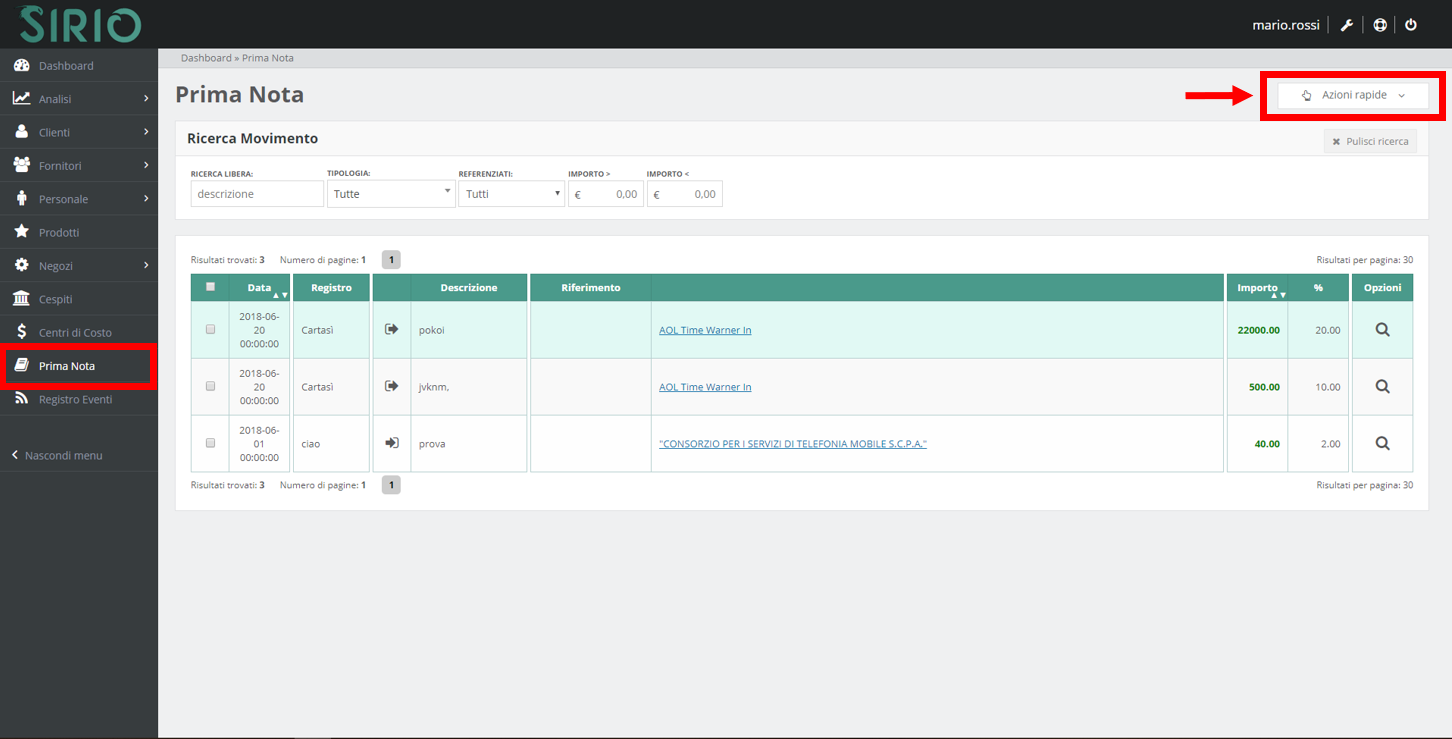Viewport: 1452px width, 739px height.
Task: Open the Azioni rapide dropdown
Action: [1352, 96]
